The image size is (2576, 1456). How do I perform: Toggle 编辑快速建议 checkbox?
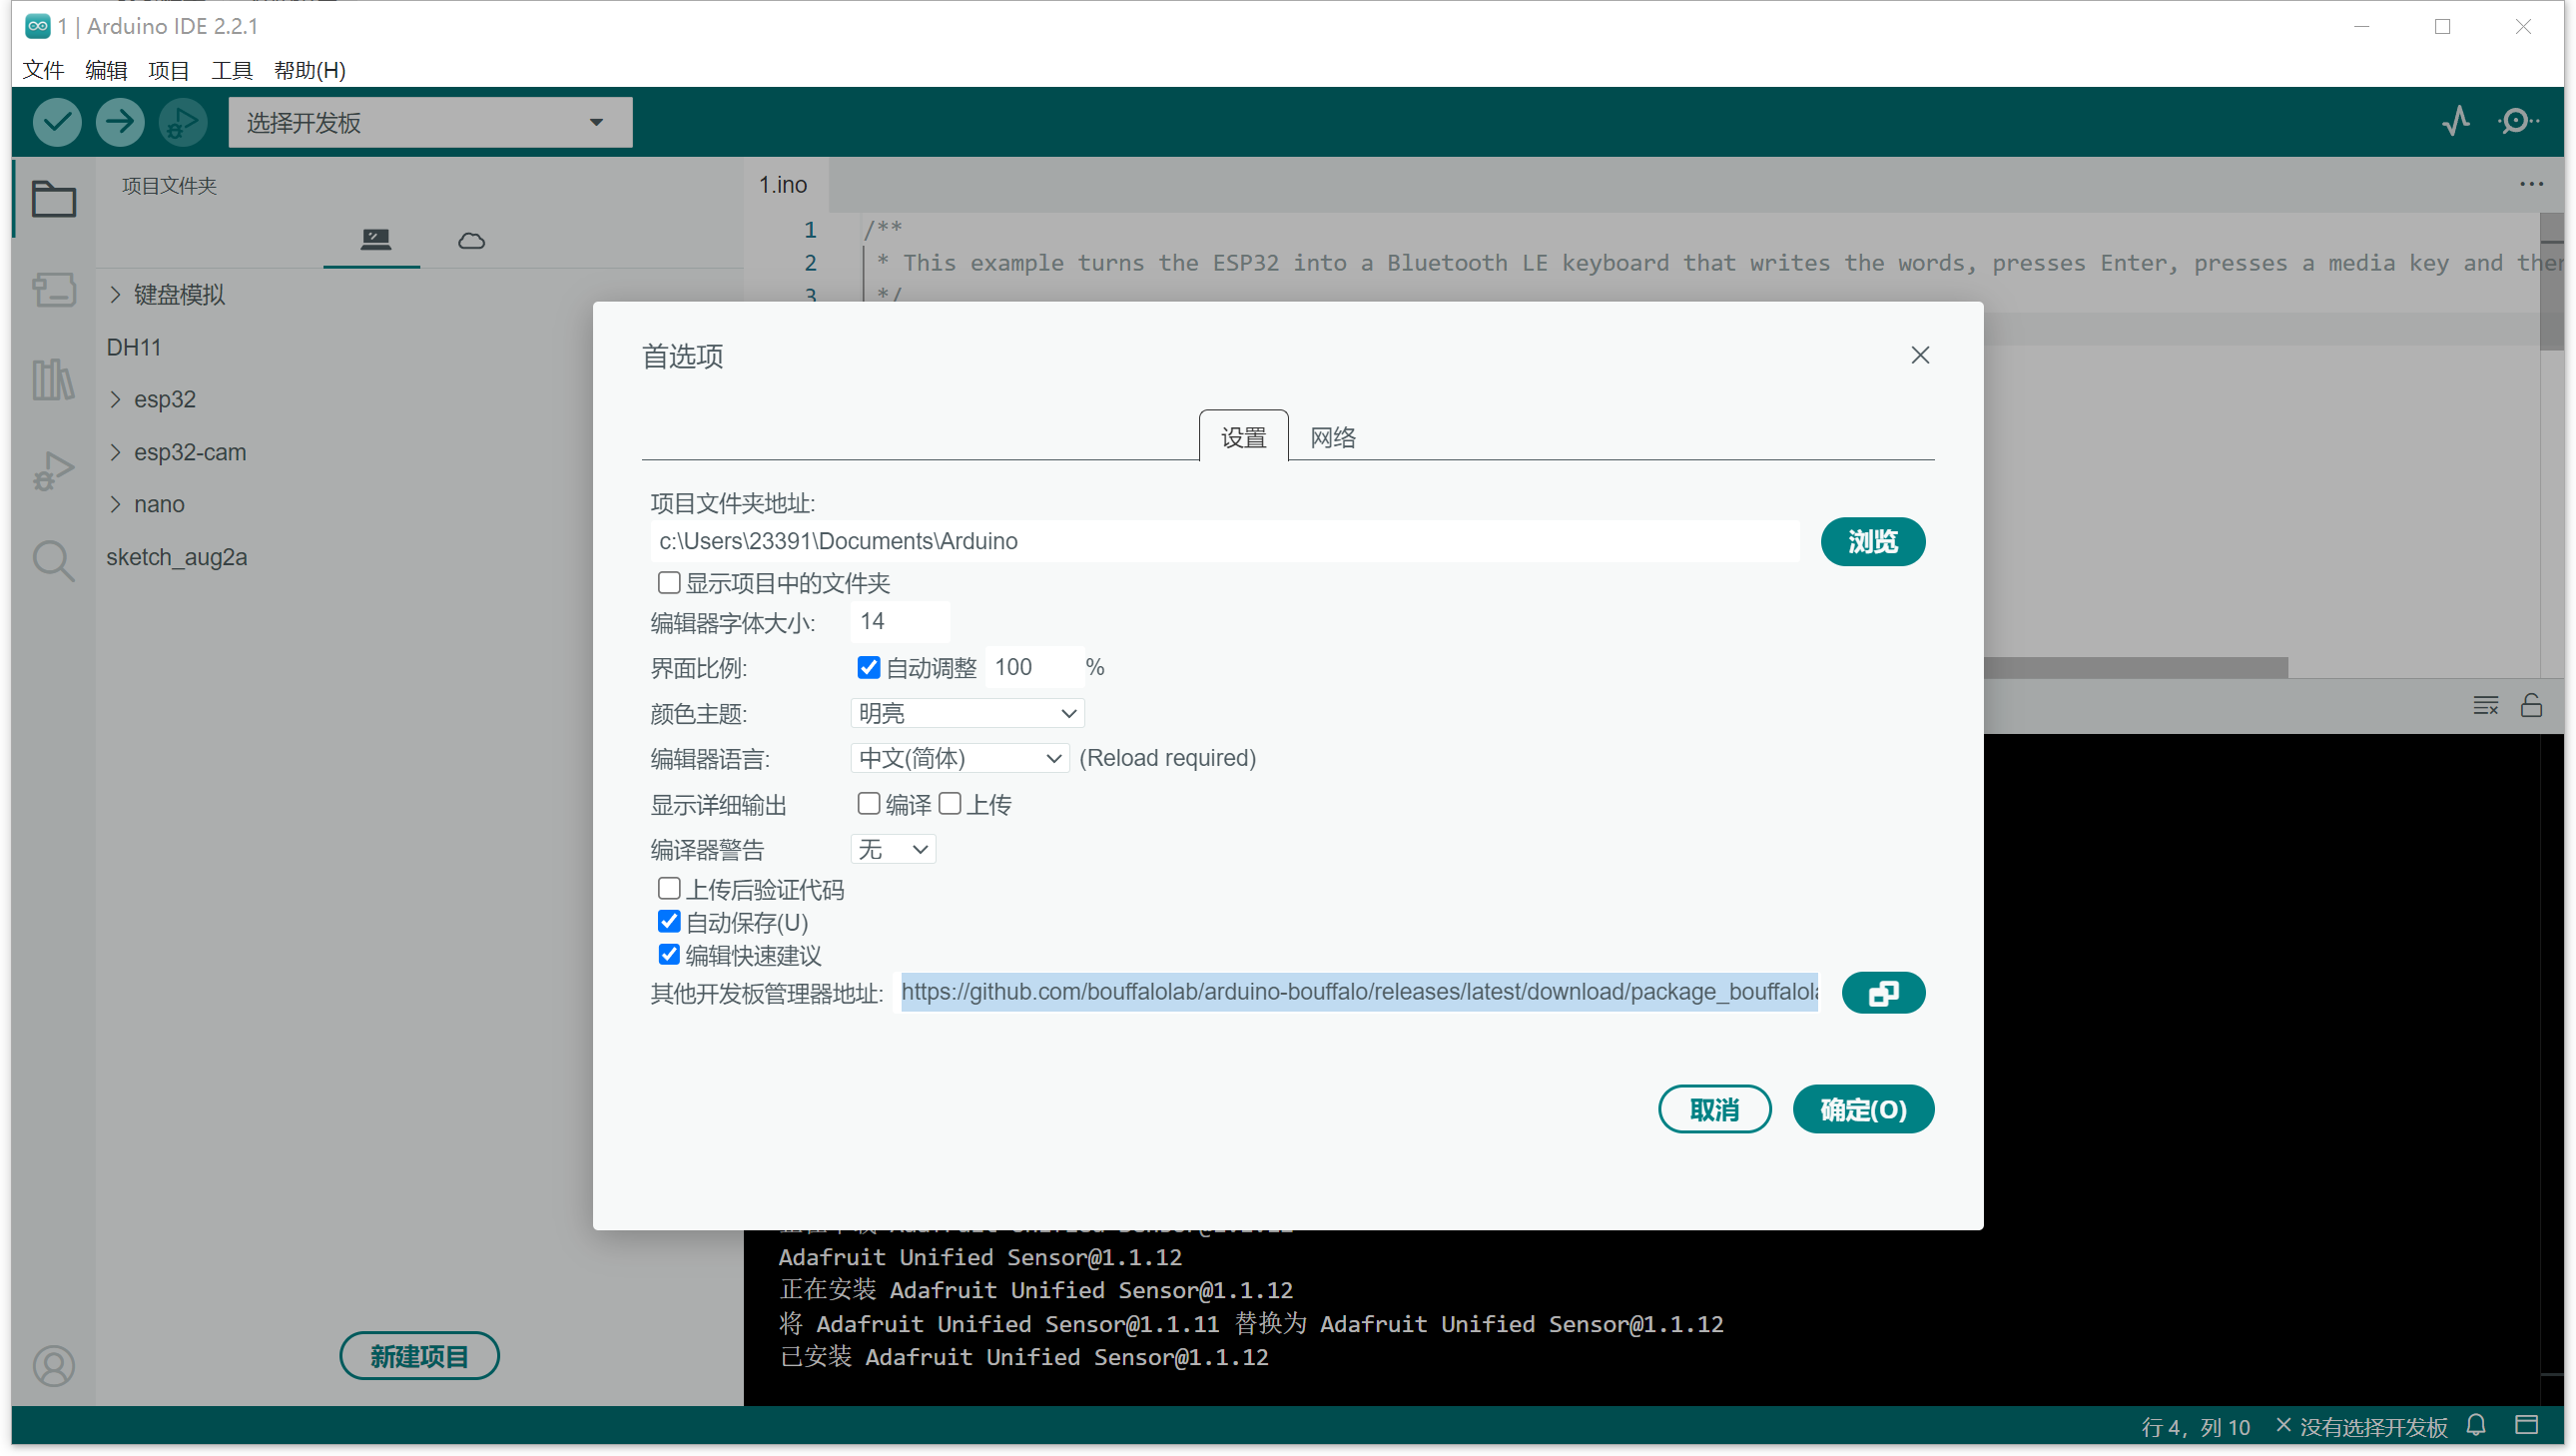tap(668, 954)
